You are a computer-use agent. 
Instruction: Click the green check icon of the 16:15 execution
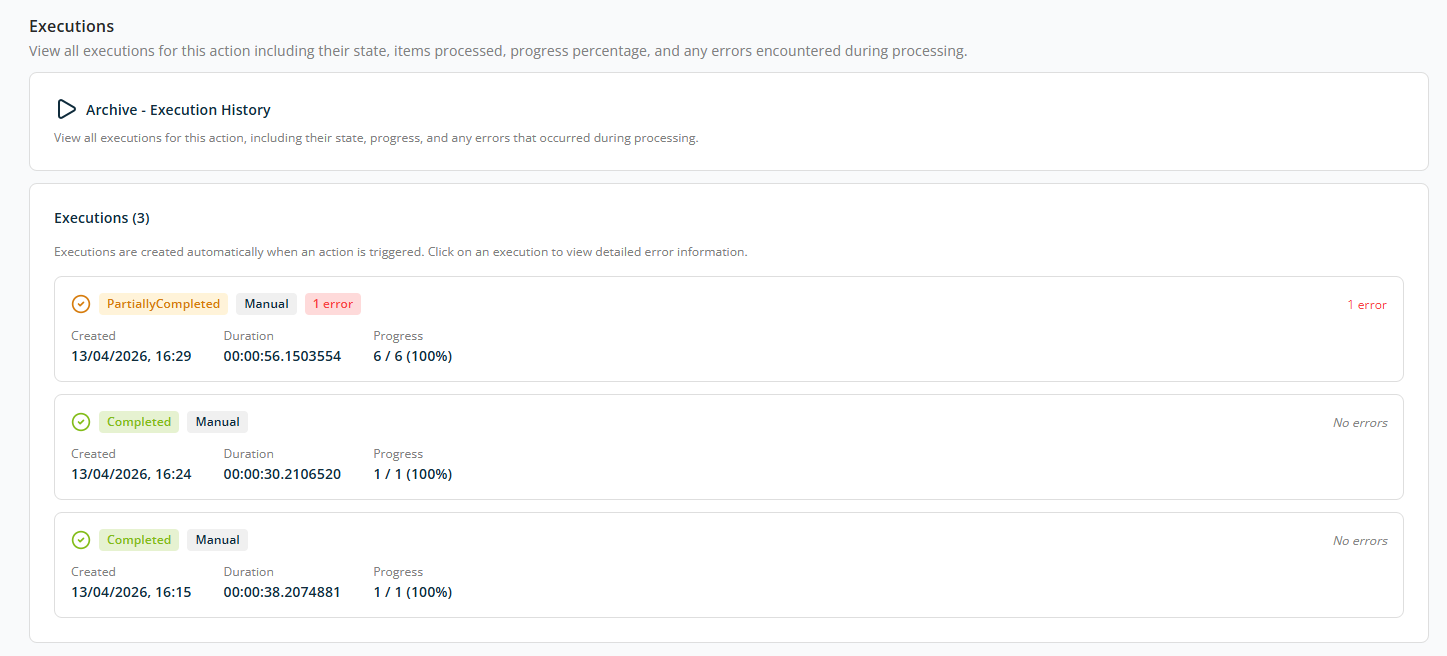[81, 540]
